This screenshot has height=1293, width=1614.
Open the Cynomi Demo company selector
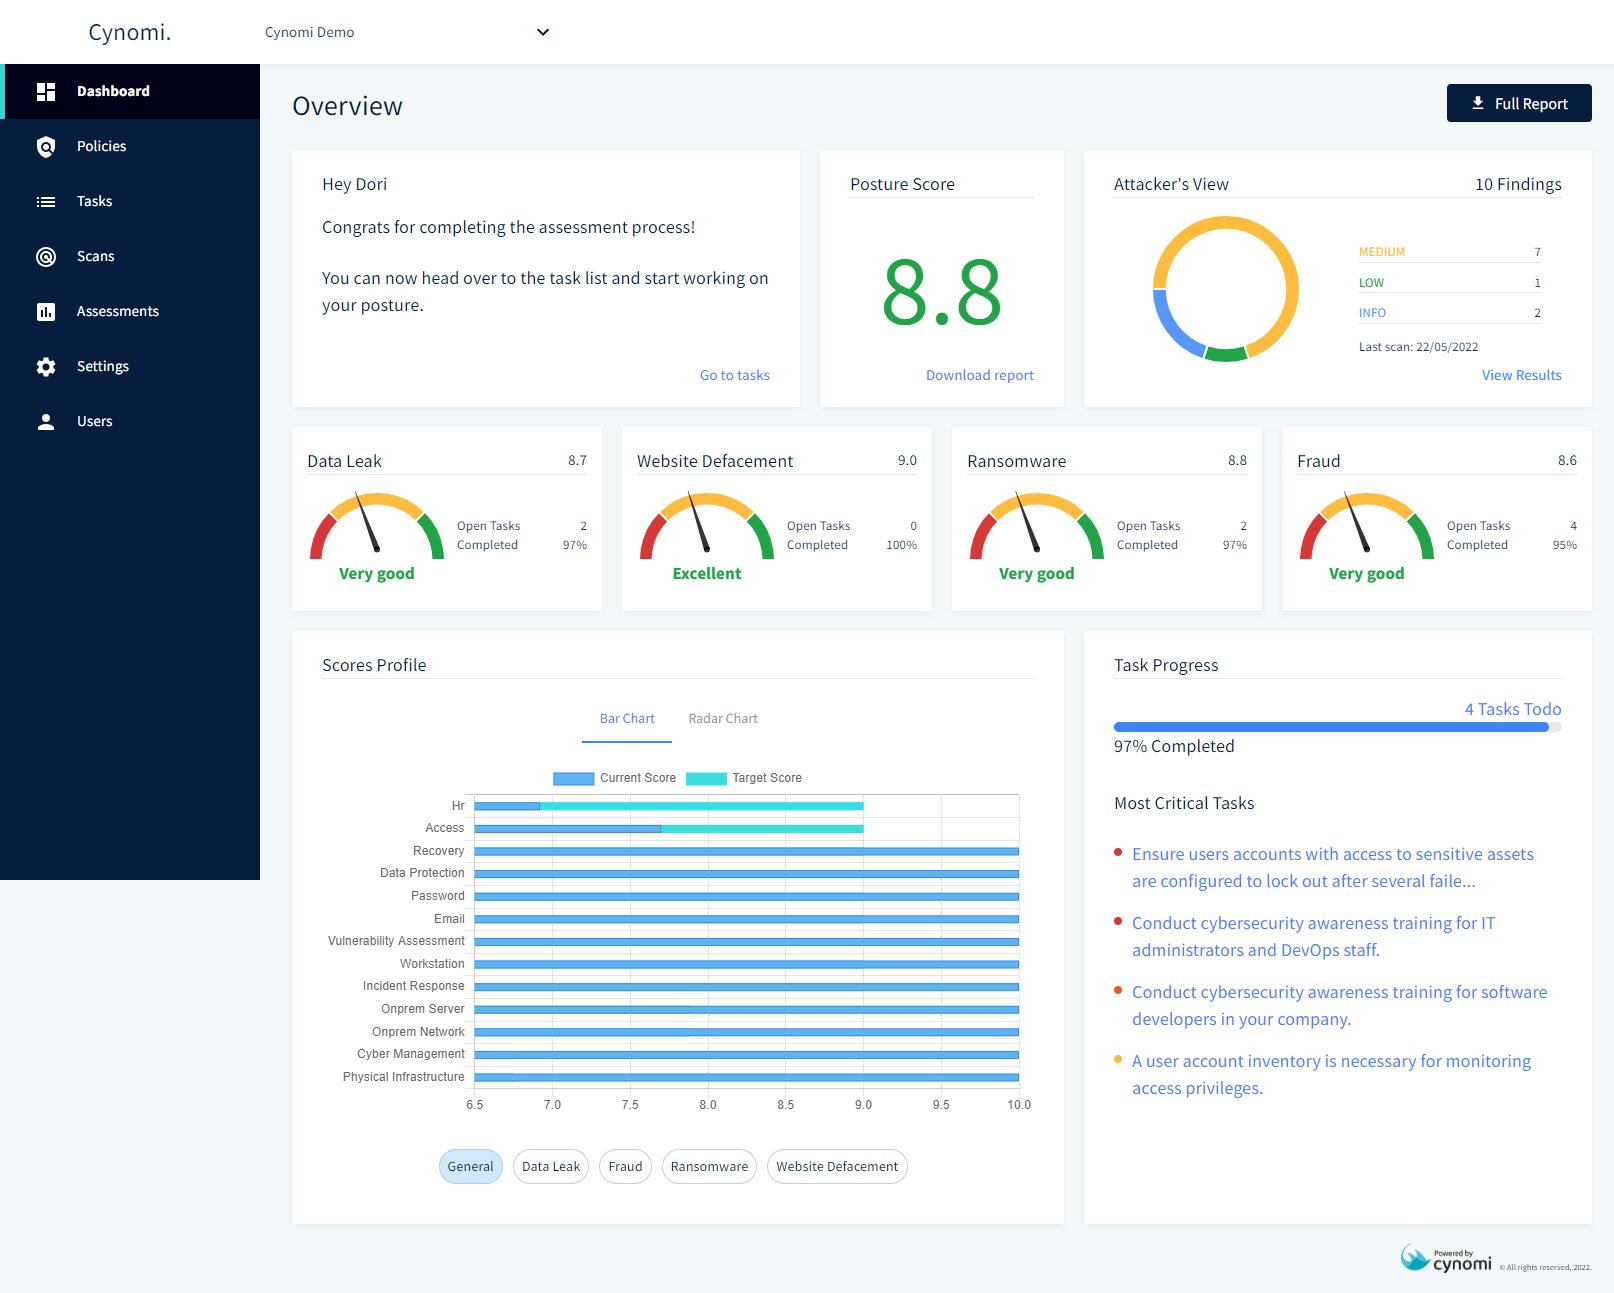(x=408, y=32)
